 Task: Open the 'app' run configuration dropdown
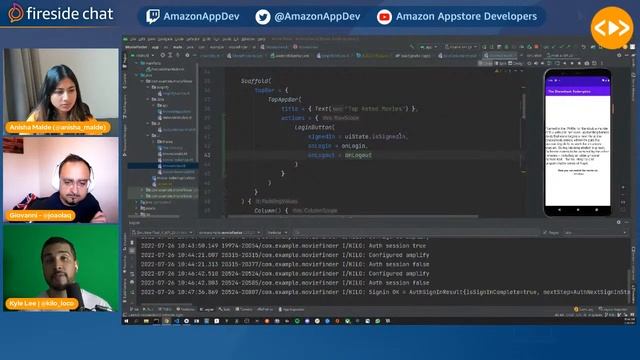(x=429, y=47)
